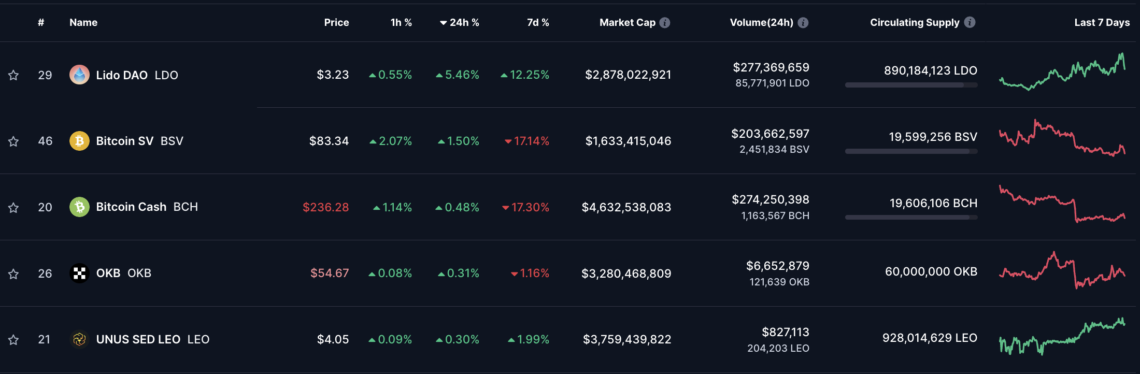Click the Lido DAO coin logo
1140x374 pixels.
(x=79, y=75)
